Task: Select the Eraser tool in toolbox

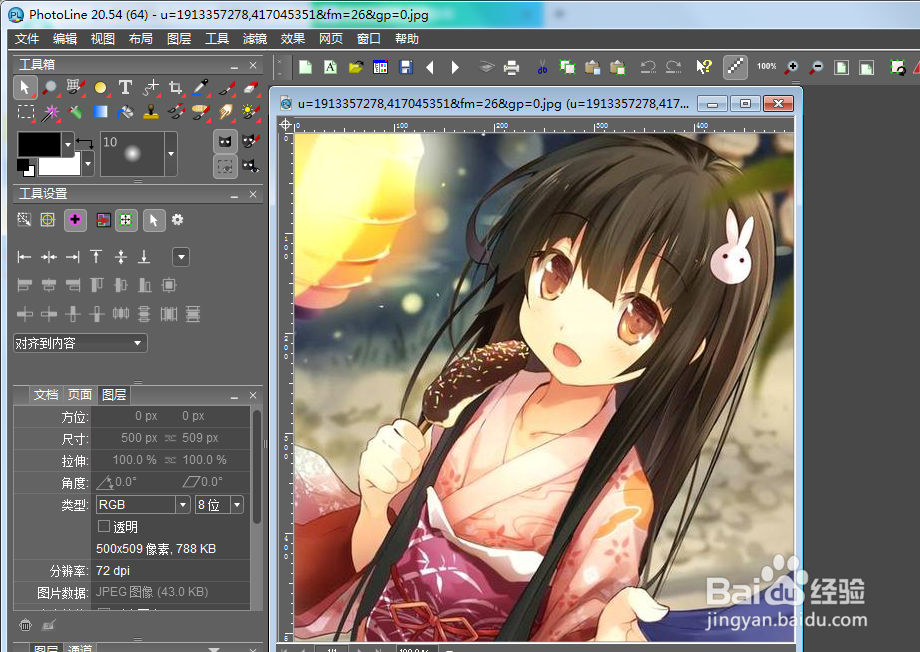Action: (x=251, y=87)
